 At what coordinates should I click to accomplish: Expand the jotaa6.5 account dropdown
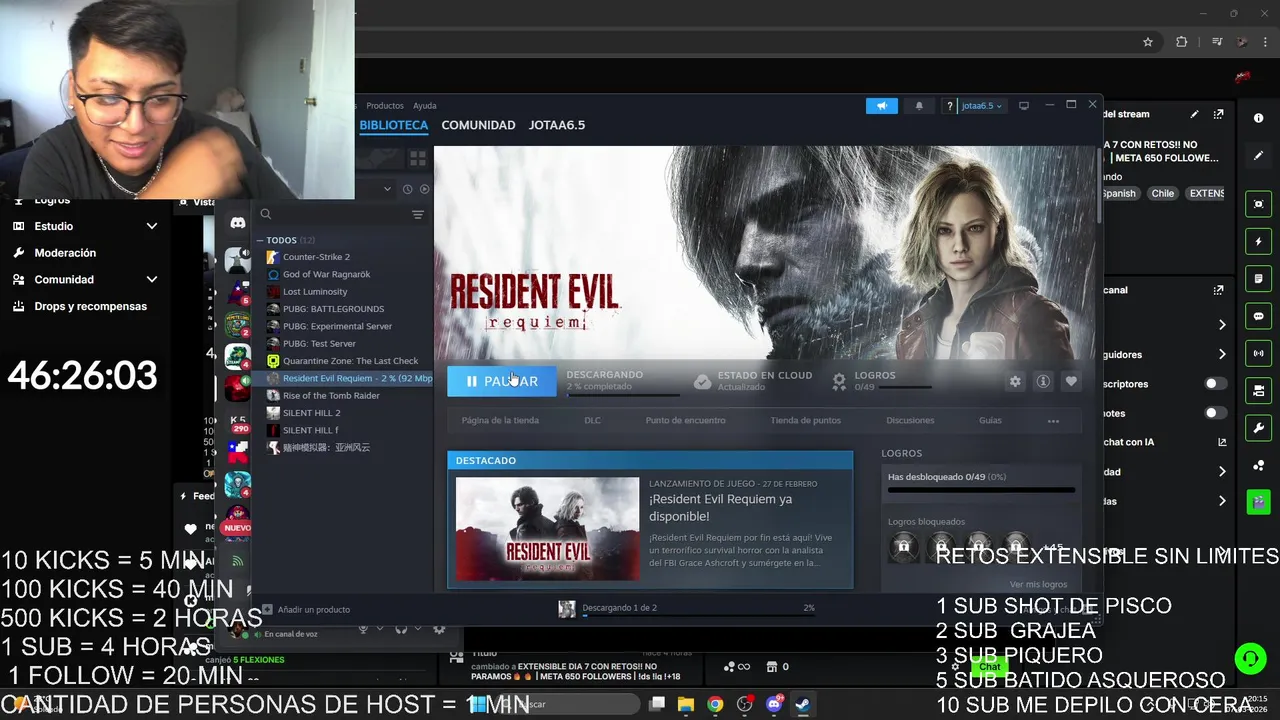[x=980, y=106]
